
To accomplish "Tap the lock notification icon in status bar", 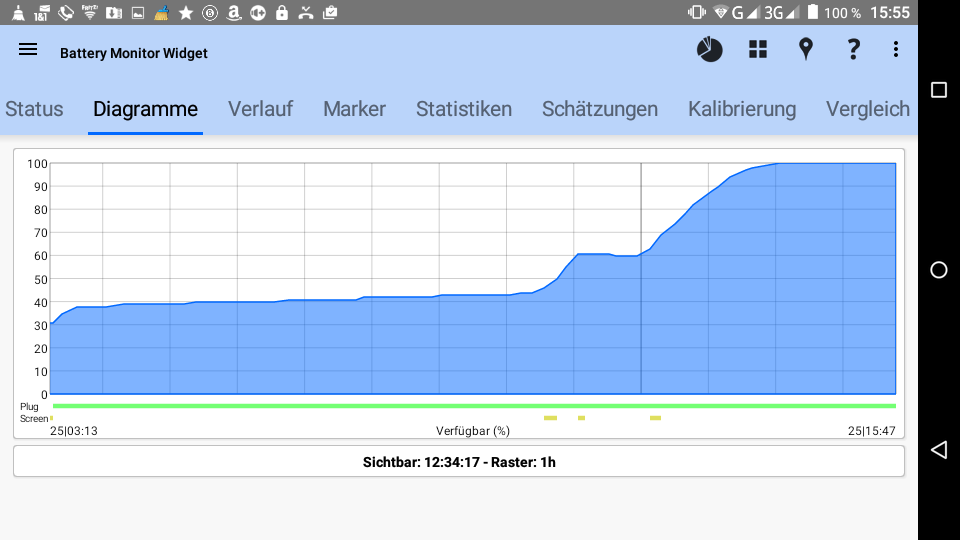I will 282,12.
